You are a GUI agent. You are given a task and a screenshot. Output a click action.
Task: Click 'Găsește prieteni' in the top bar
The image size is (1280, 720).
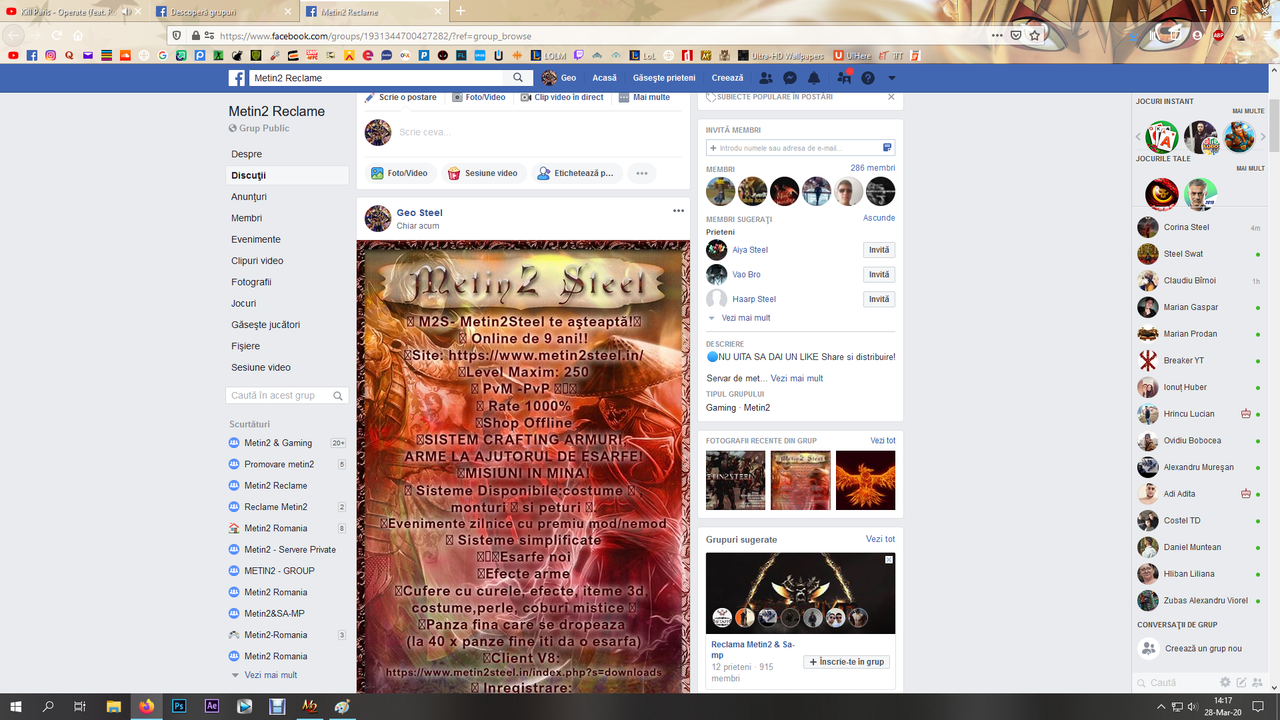coord(664,78)
